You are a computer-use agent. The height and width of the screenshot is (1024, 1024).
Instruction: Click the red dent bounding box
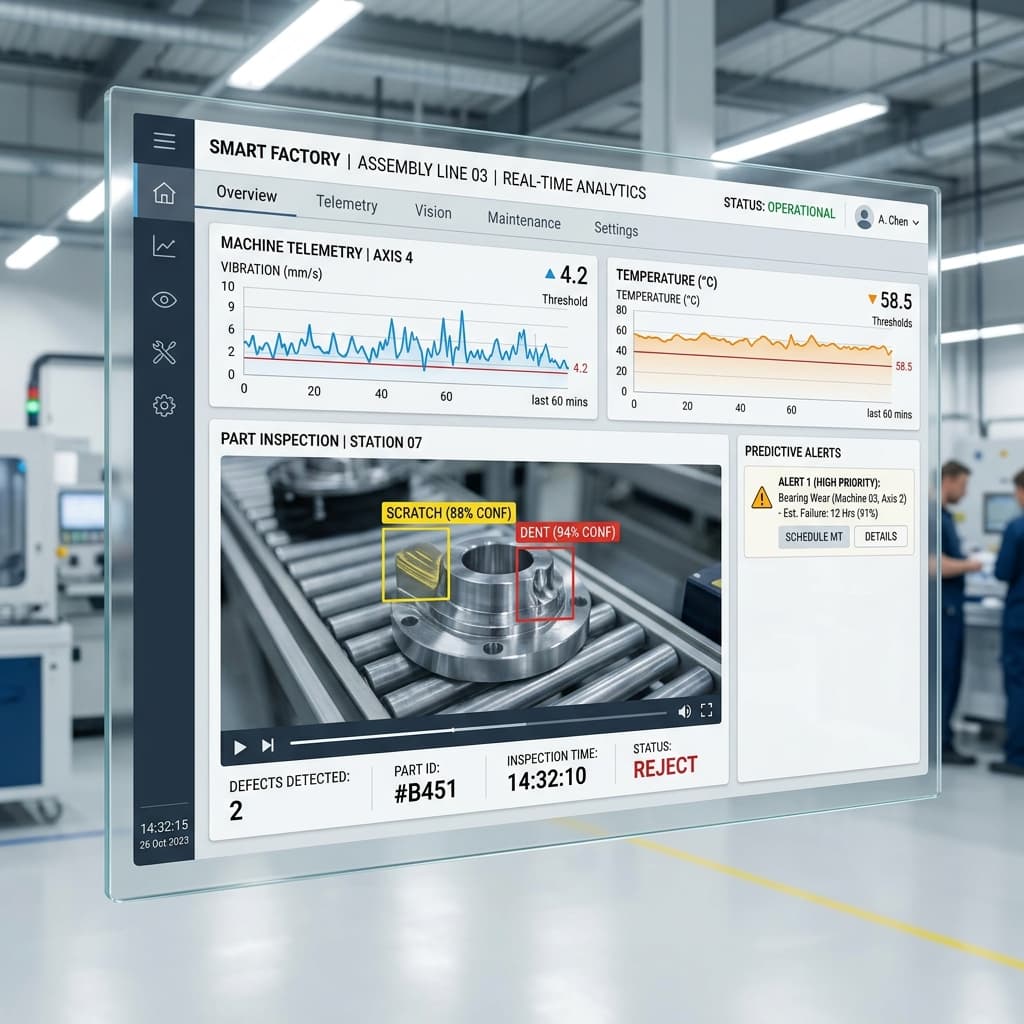[x=545, y=583]
